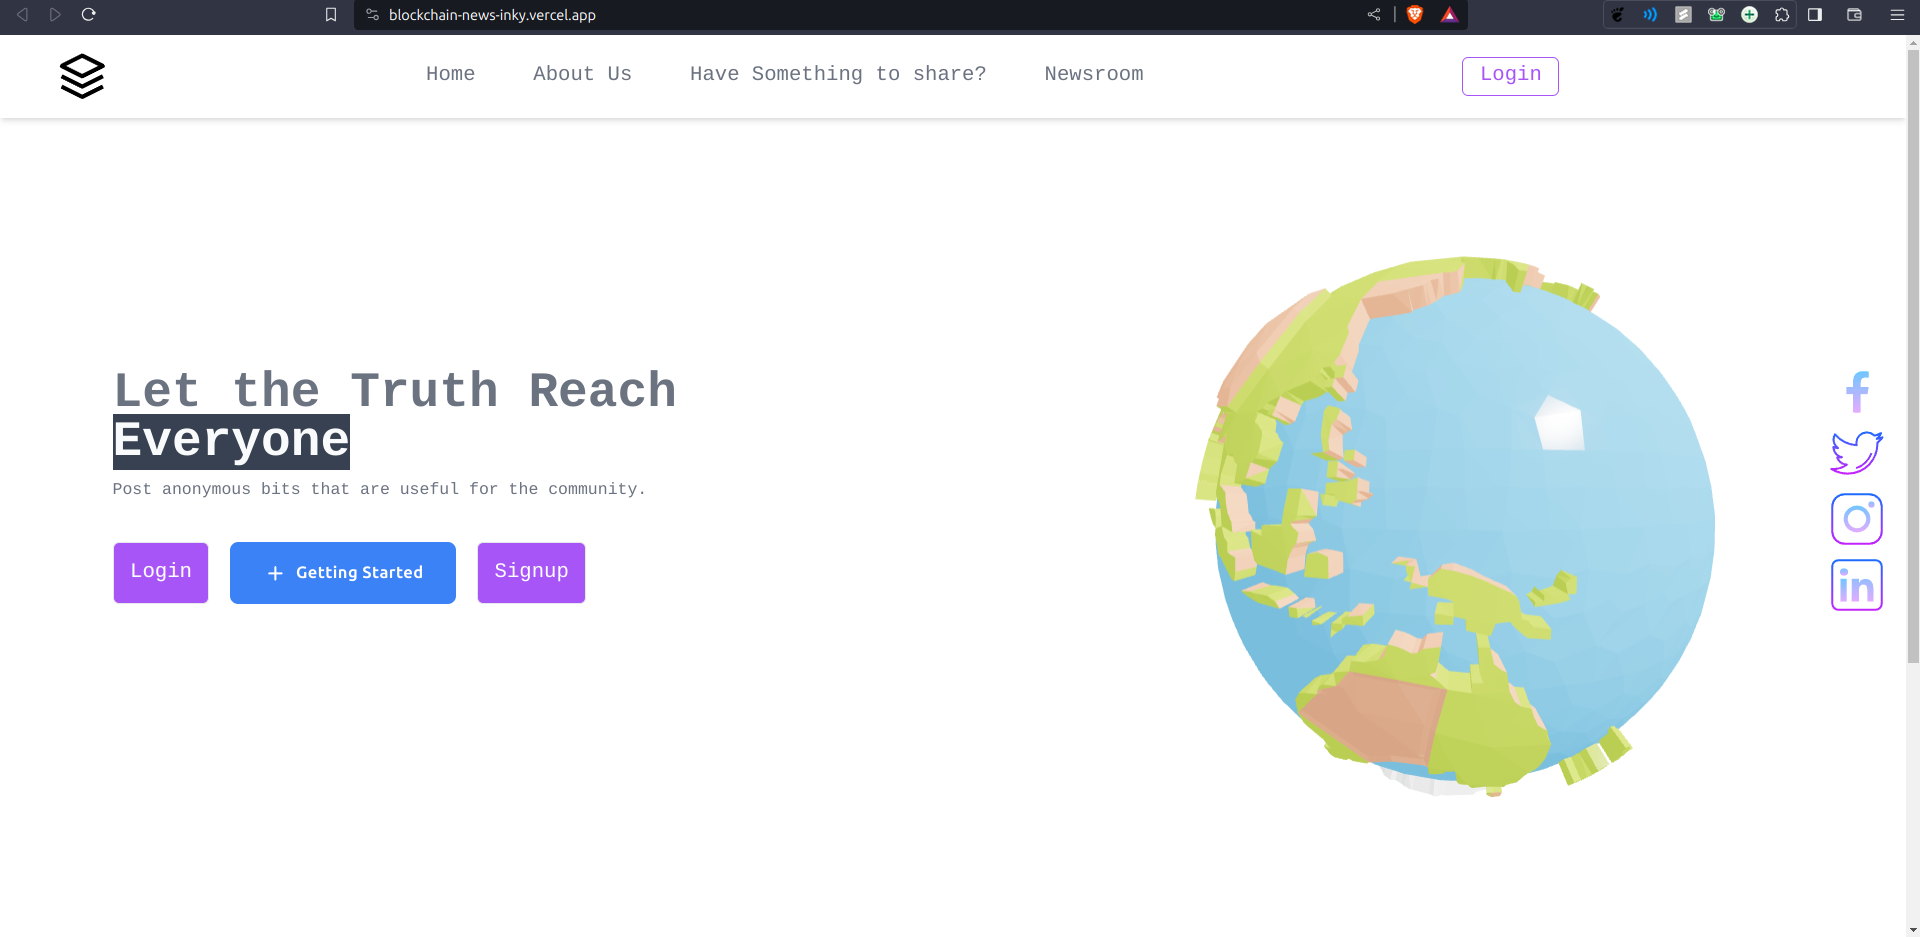The width and height of the screenshot is (1920, 937).
Task: Click the Brave Rewards triangle icon
Action: click(x=1449, y=14)
